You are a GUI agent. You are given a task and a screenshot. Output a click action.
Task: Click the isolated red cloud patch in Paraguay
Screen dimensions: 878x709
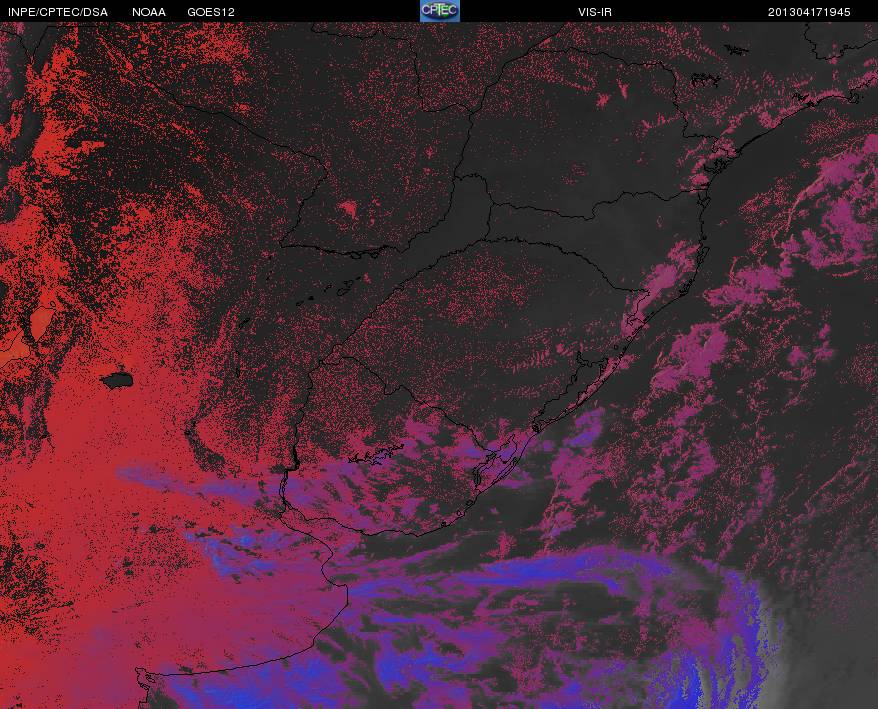348,209
